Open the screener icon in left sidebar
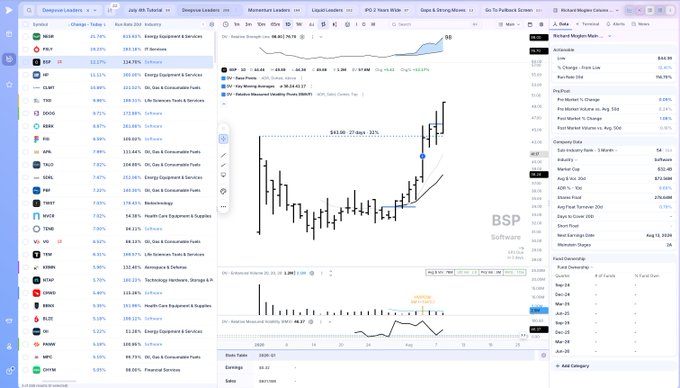This screenshot has height=388, width=680. coord(9,59)
